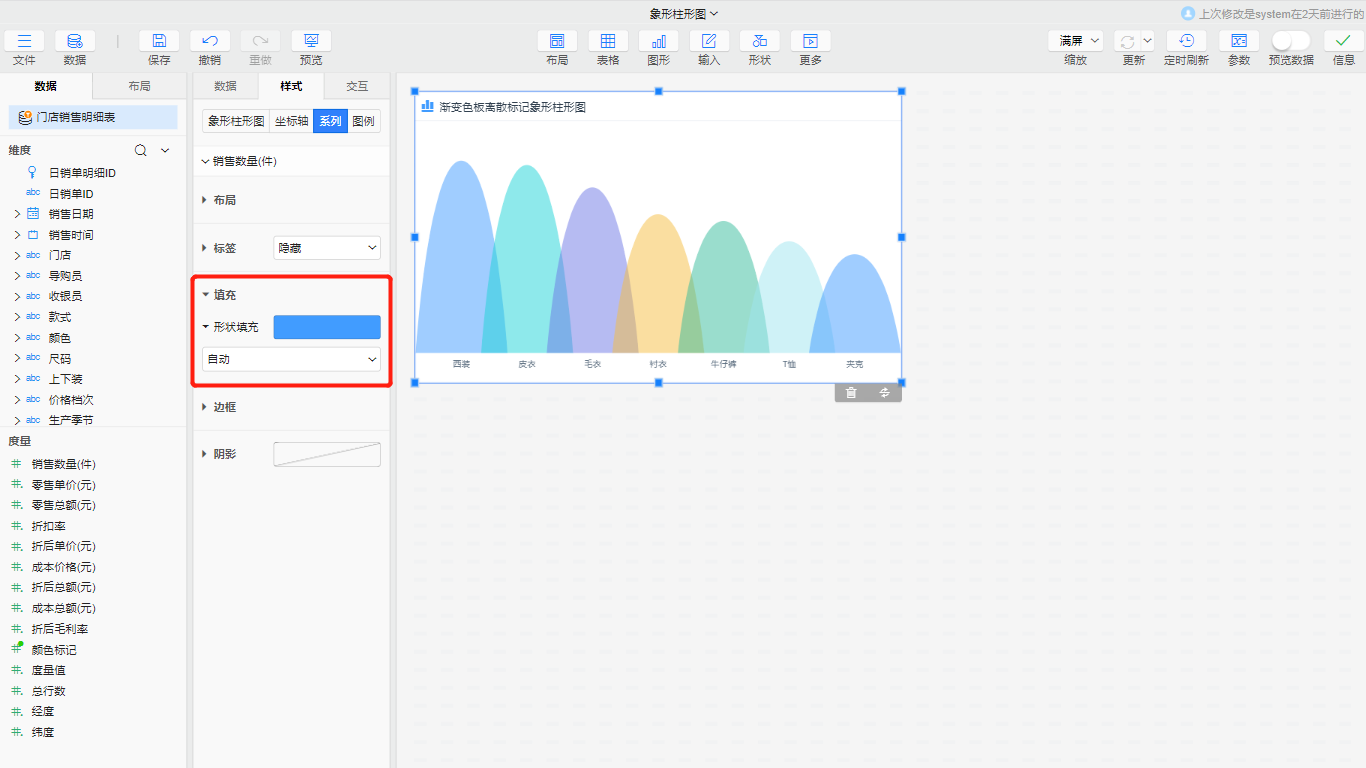Open the shape fill 自动 dropdown
The width and height of the screenshot is (1366, 768).
pos(291,359)
